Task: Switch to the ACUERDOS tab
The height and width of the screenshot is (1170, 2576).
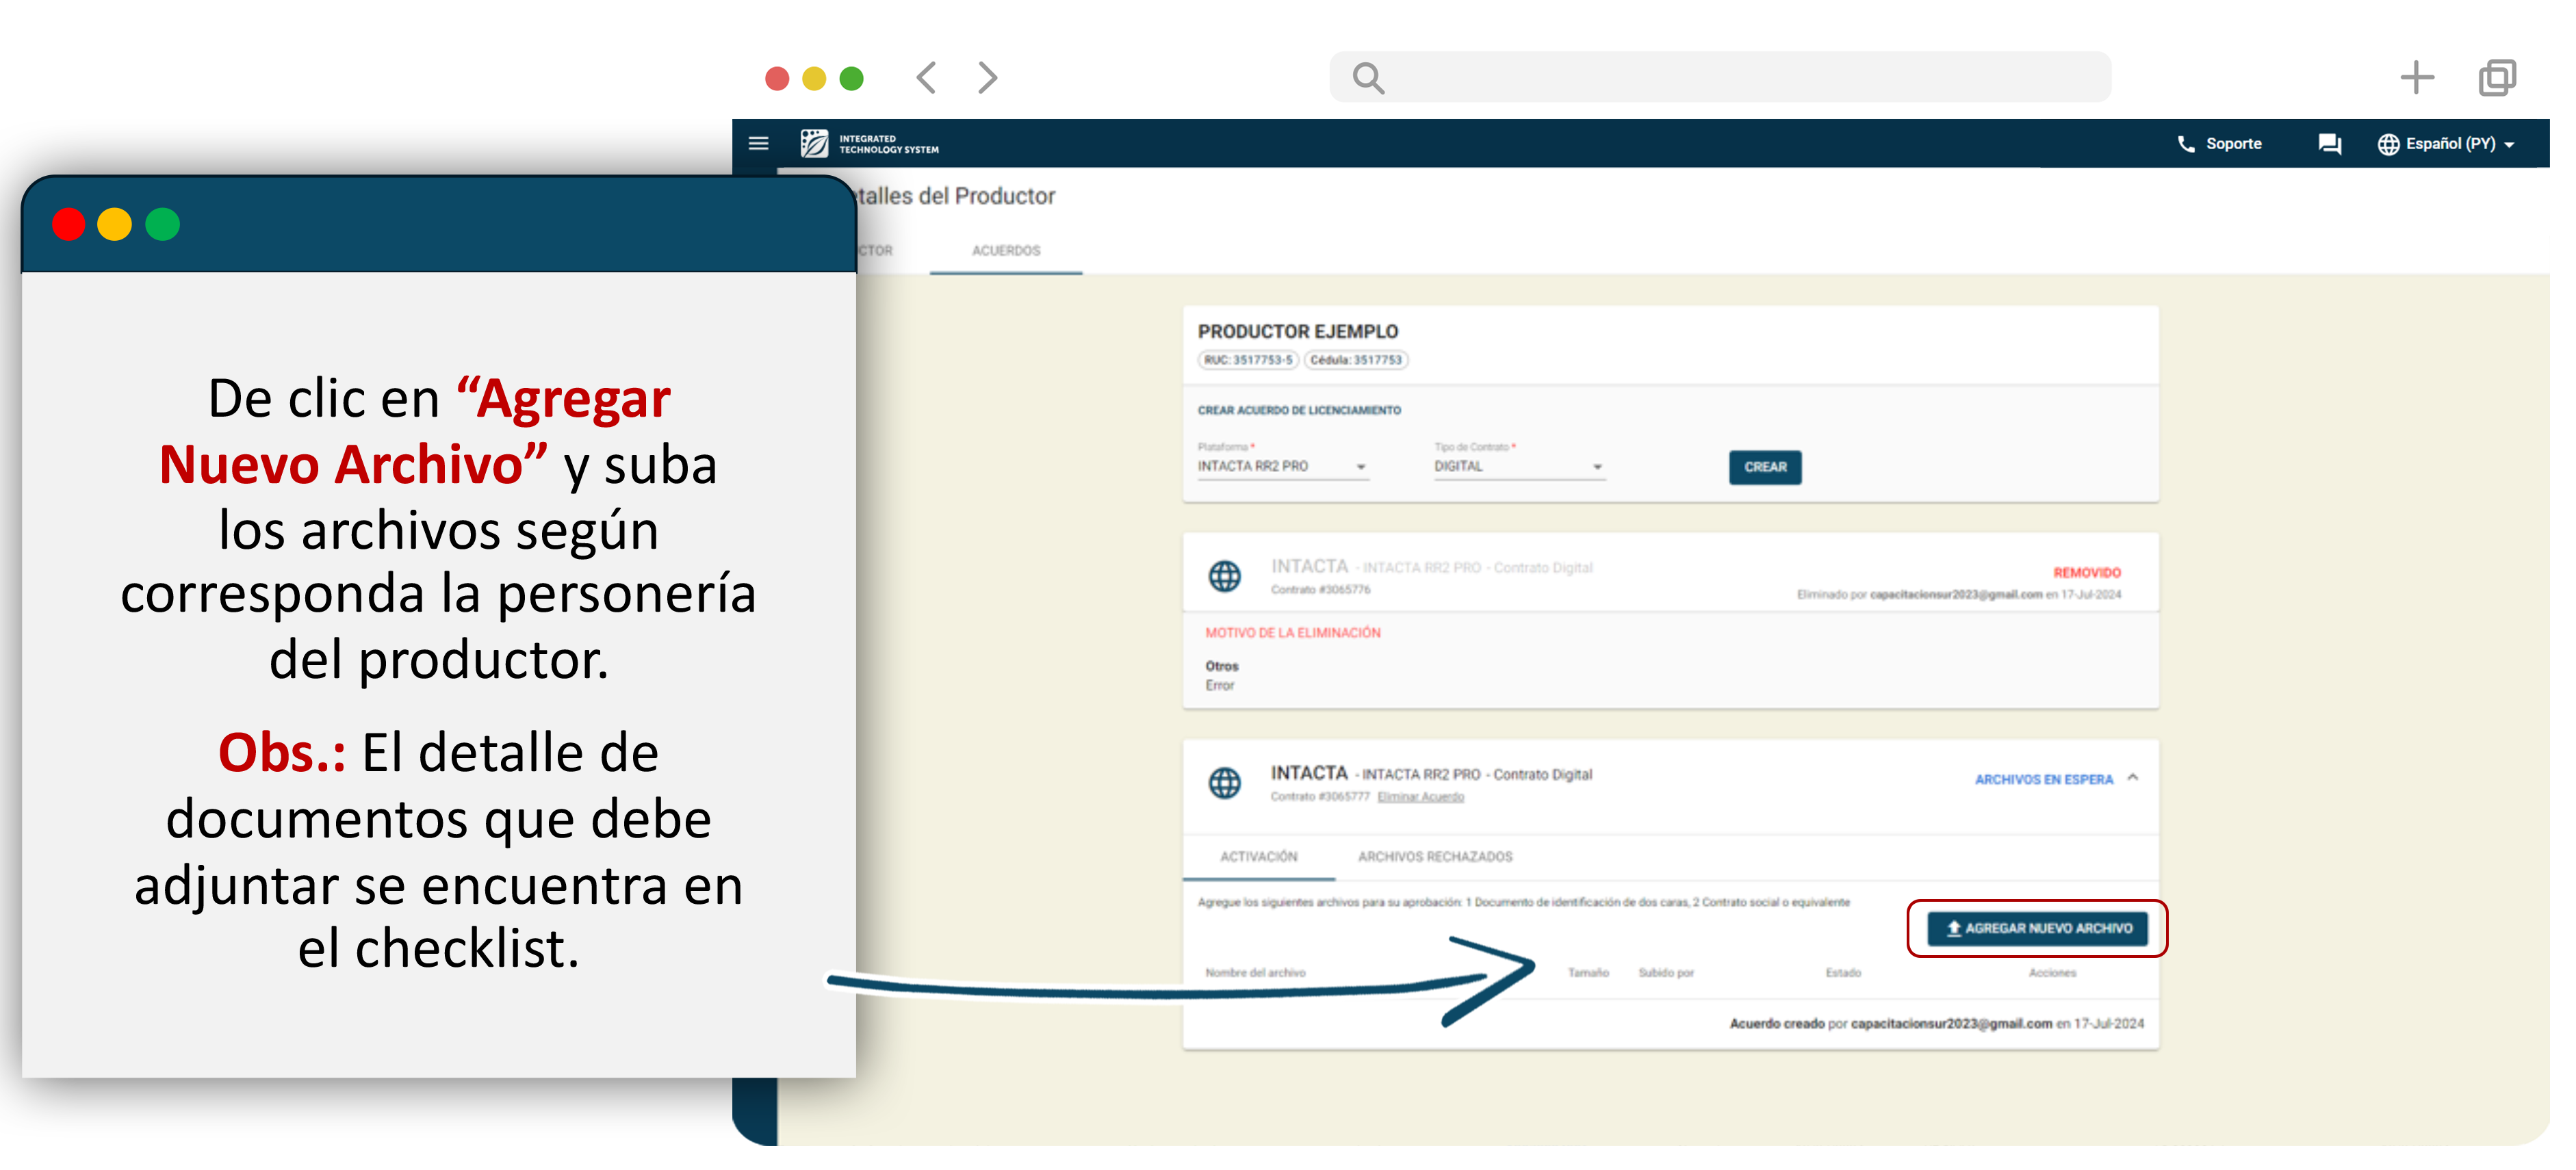Action: pyautogui.click(x=1006, y=251)
